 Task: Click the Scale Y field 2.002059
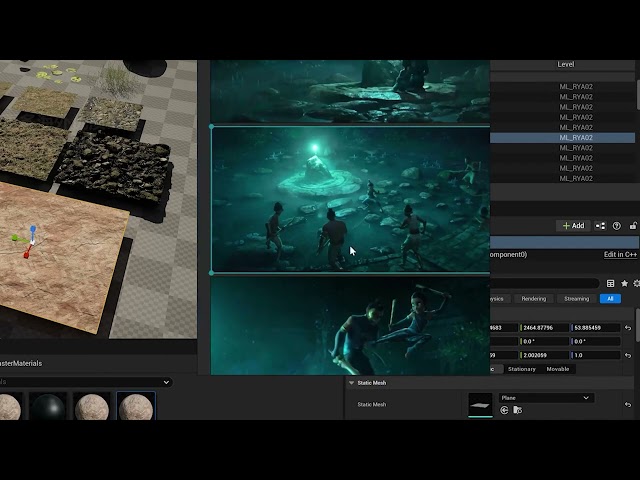point(544,356)
